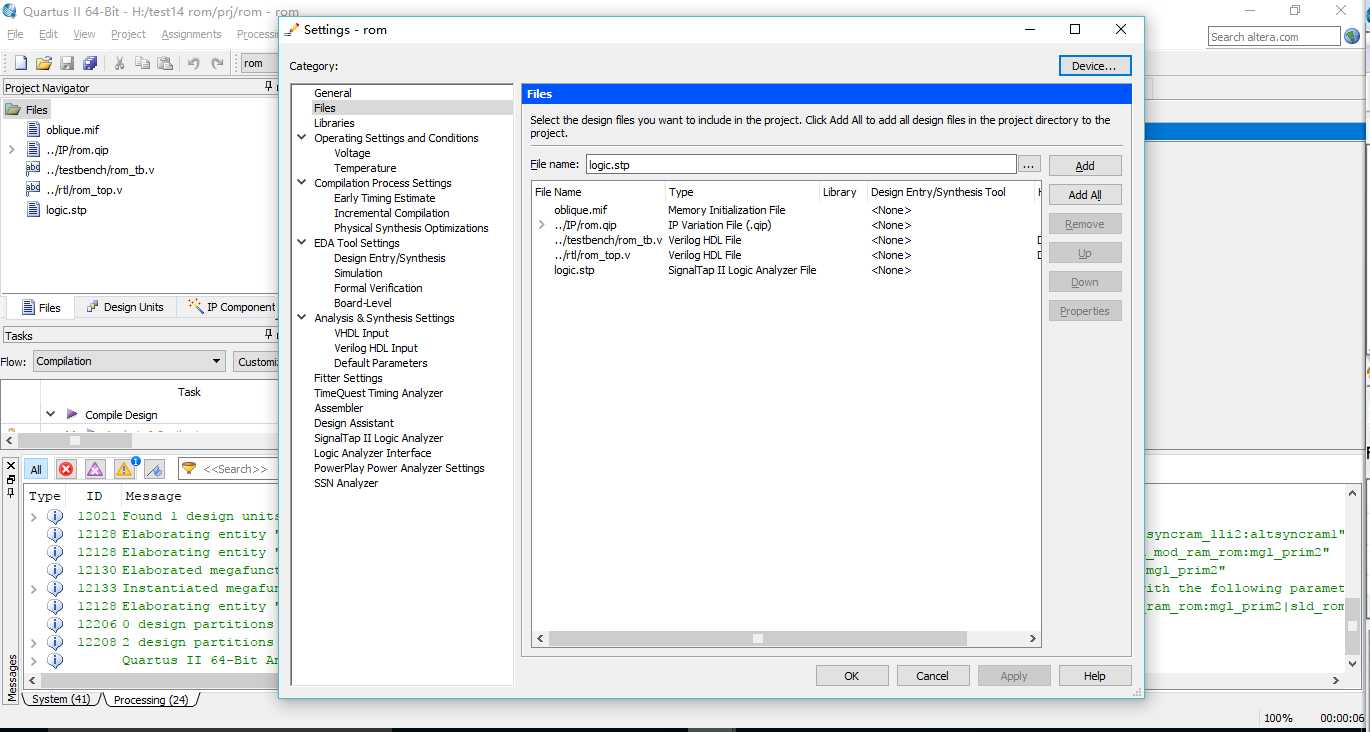The image size is (1370, 732).
Task: Click the Add All button
Action: click(x=1085, y=195)
